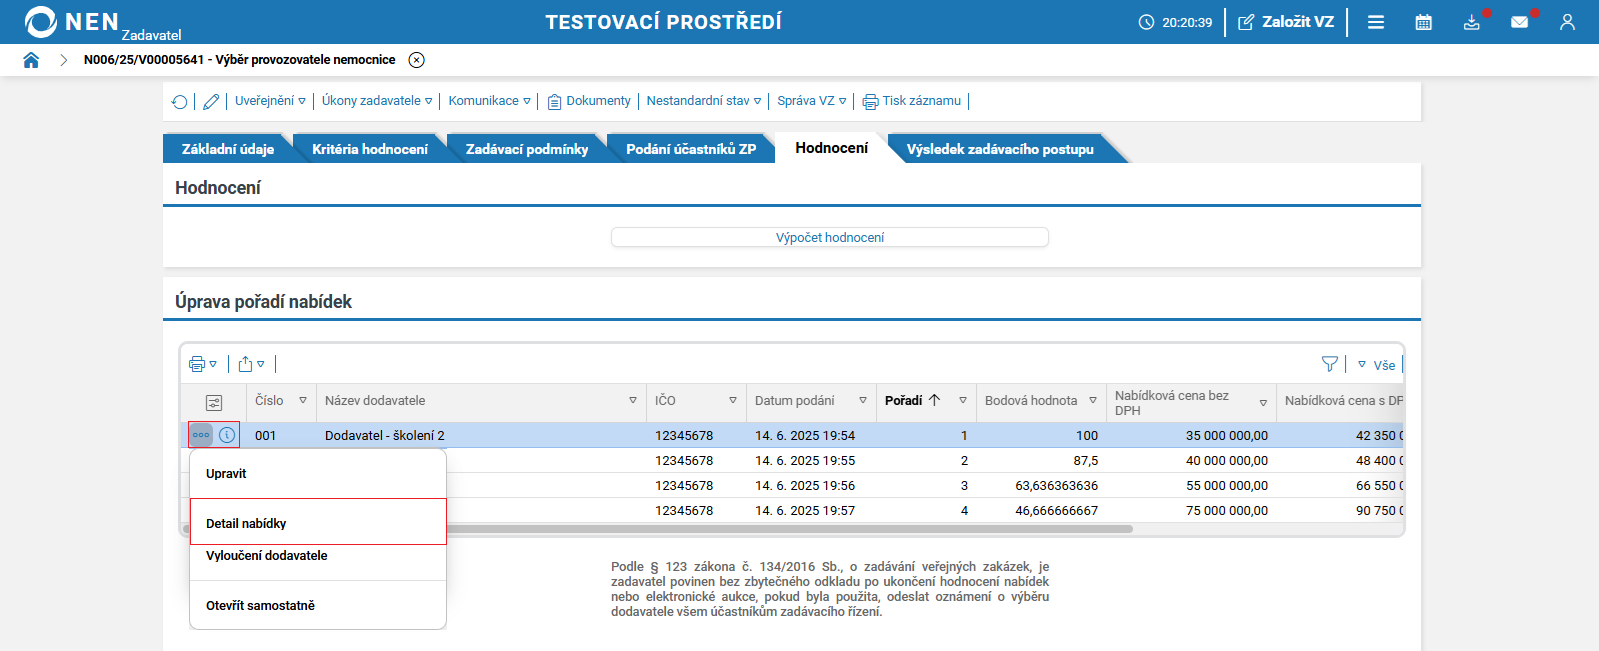Choose Upravit from context menu
Screen dimensions: 1599x651
318,474
